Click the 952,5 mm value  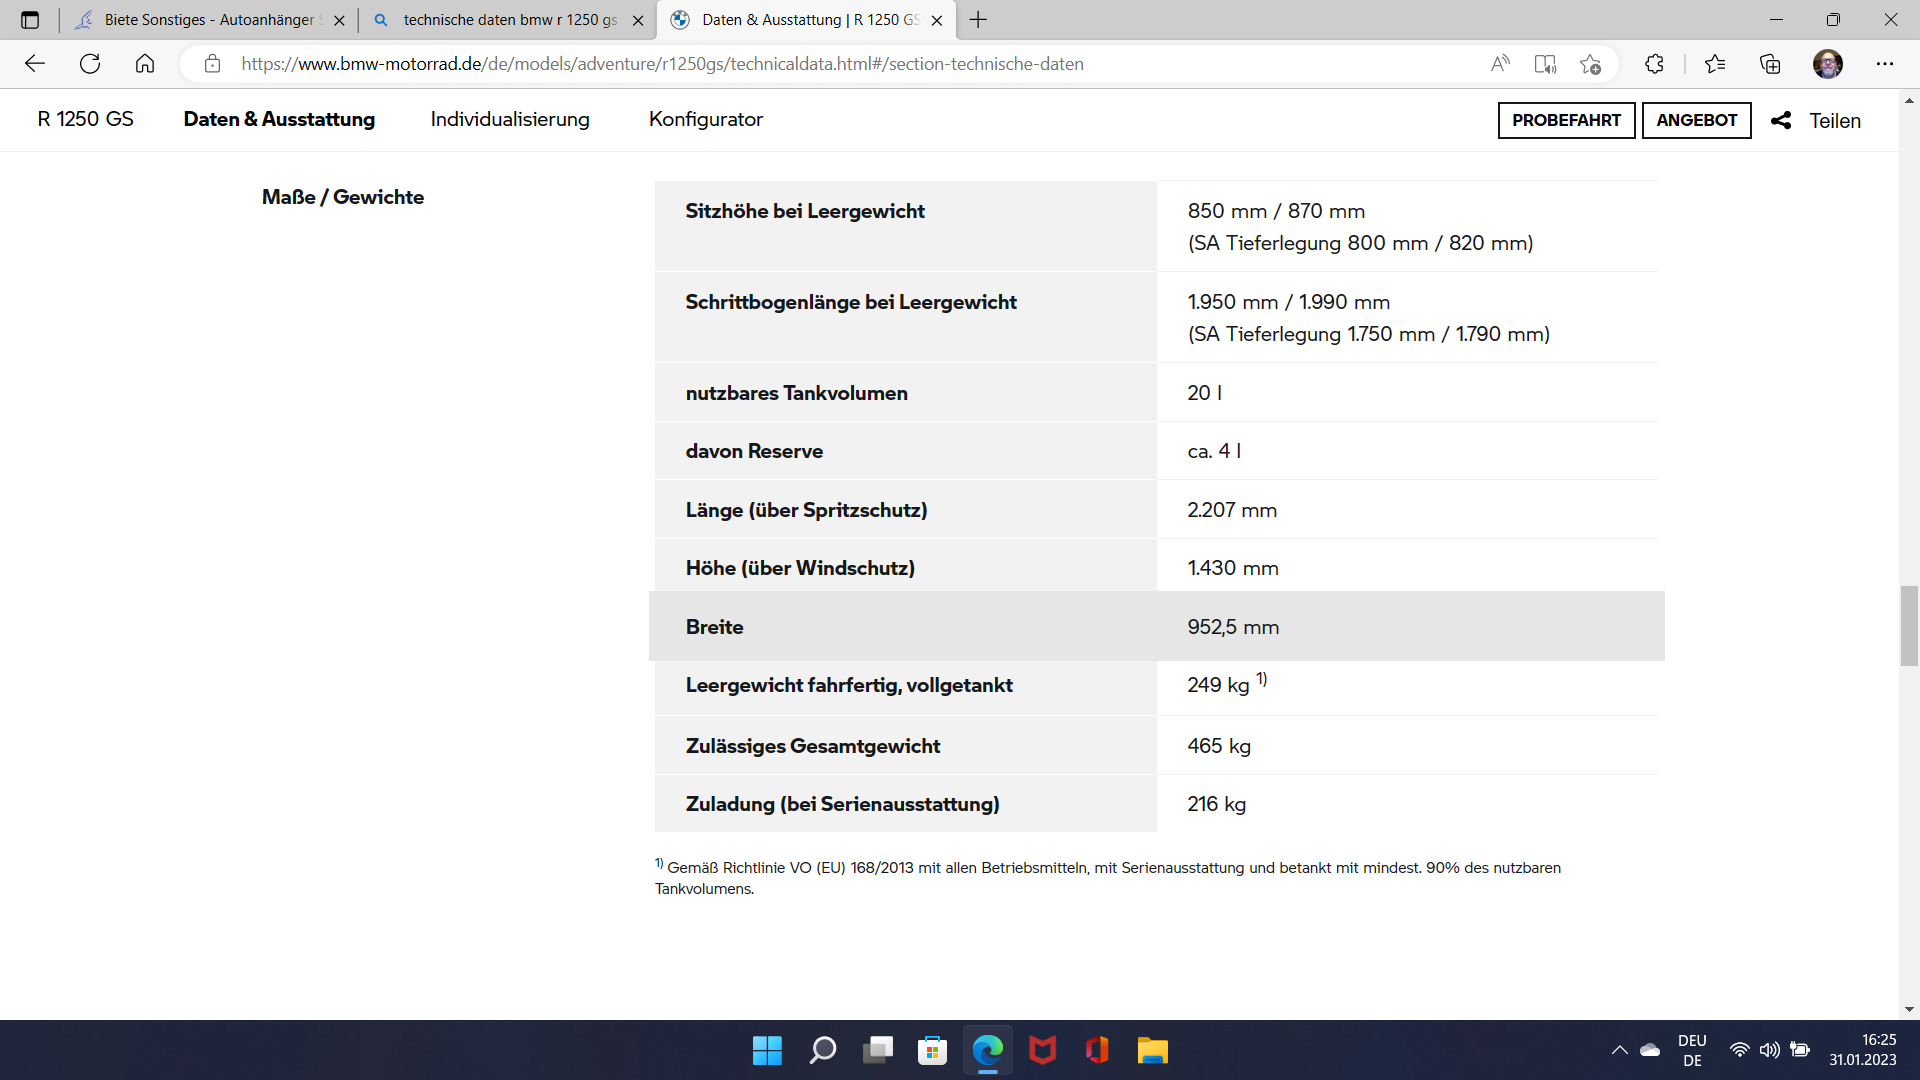[1233, 627]
